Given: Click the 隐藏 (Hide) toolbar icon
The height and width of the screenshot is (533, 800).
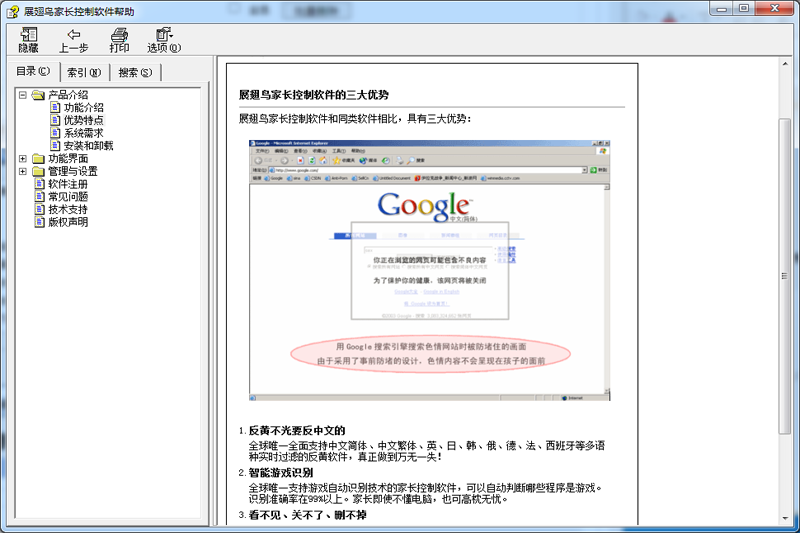Looking at the screenshot, I should (29, 40).
